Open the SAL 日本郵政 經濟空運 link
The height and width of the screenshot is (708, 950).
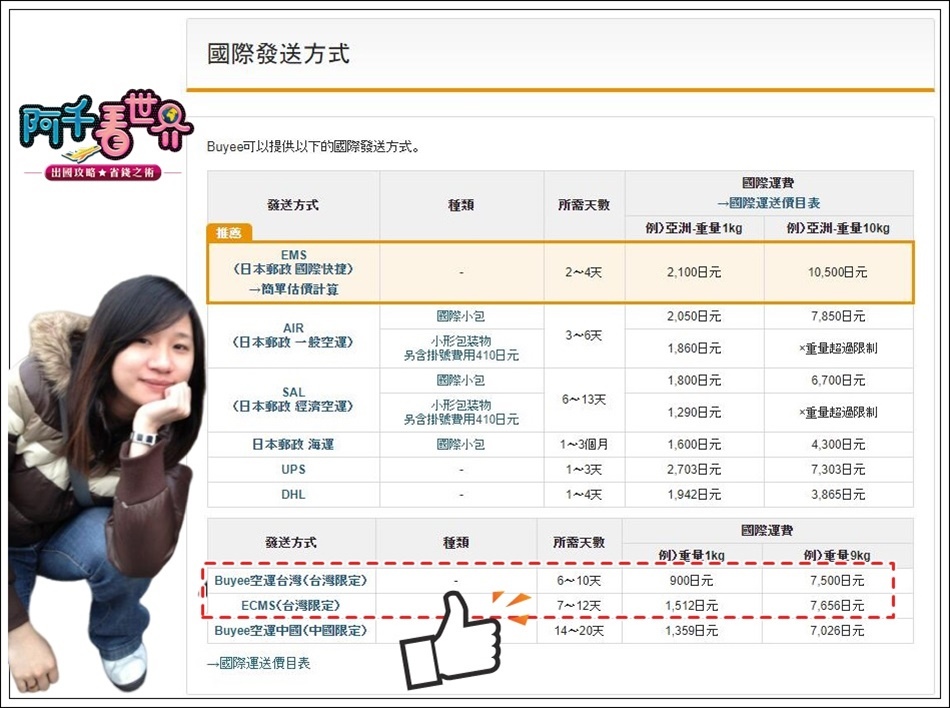tap(293, 399)
